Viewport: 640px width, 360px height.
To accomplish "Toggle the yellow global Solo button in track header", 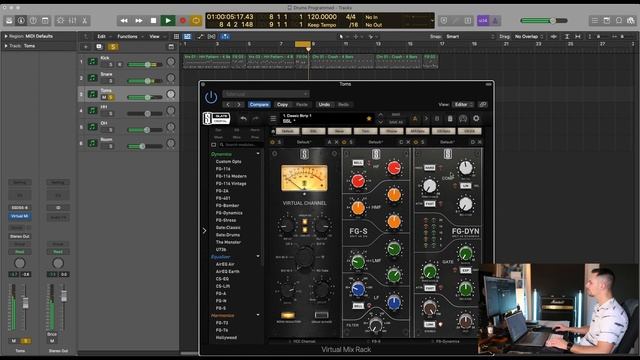I will pyautogui.click(x=113, y=47).
